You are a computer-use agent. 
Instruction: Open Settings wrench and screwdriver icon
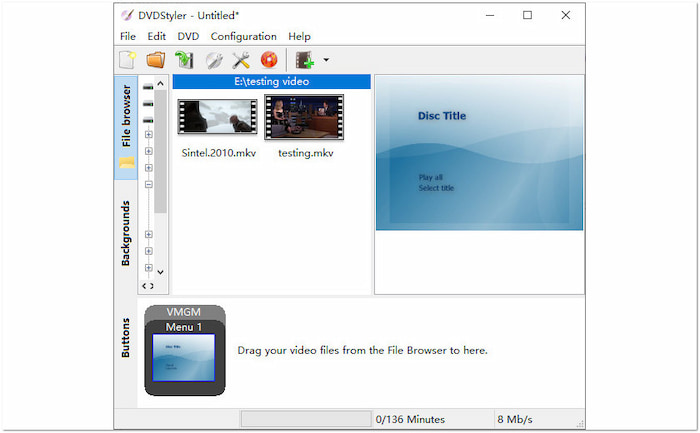[241, 60]
